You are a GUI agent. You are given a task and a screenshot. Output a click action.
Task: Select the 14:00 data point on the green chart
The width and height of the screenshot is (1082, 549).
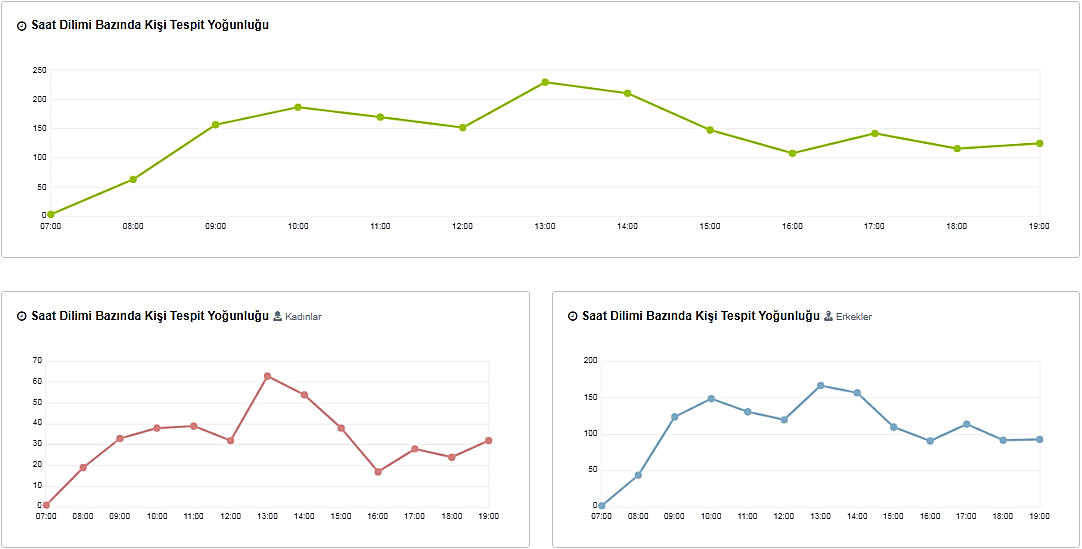tap(627, 93)
